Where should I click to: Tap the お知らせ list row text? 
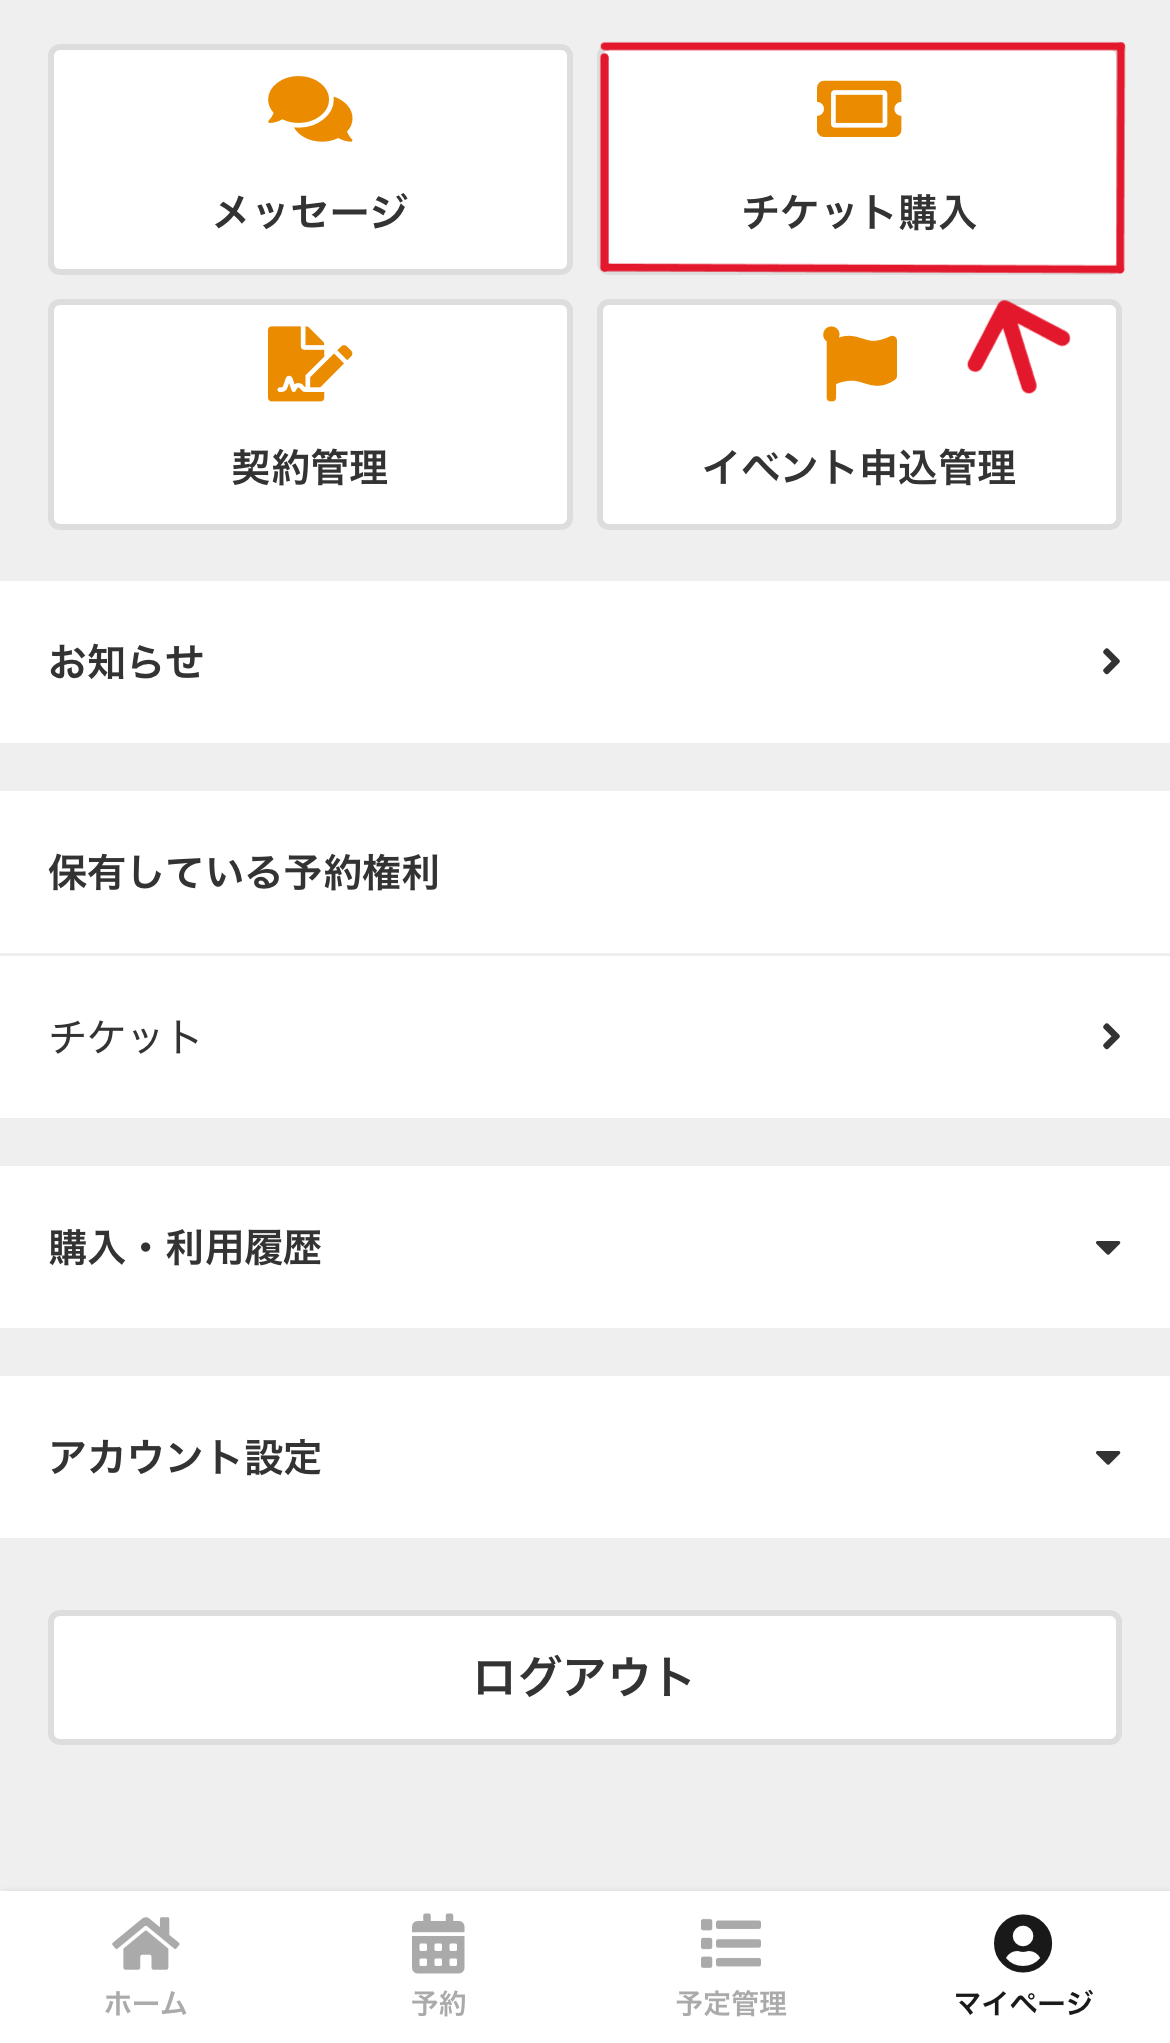pos(126,662)
